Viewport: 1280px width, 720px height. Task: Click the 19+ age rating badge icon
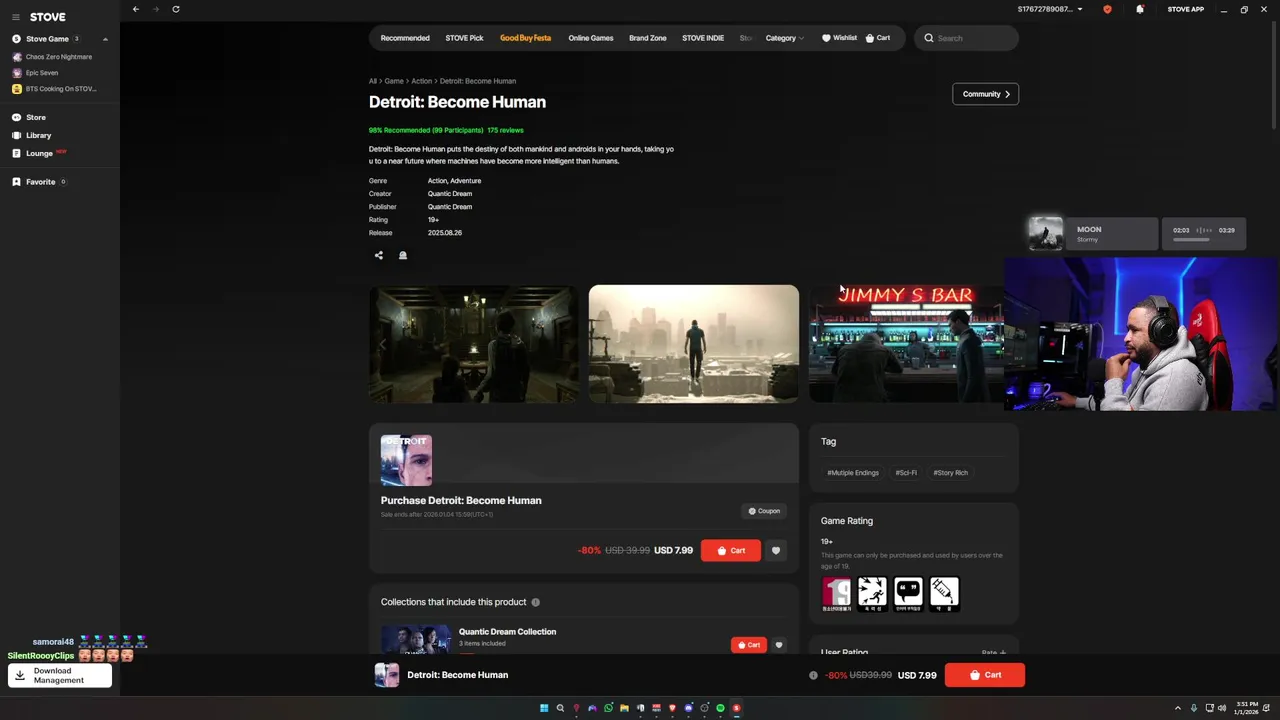836,594
